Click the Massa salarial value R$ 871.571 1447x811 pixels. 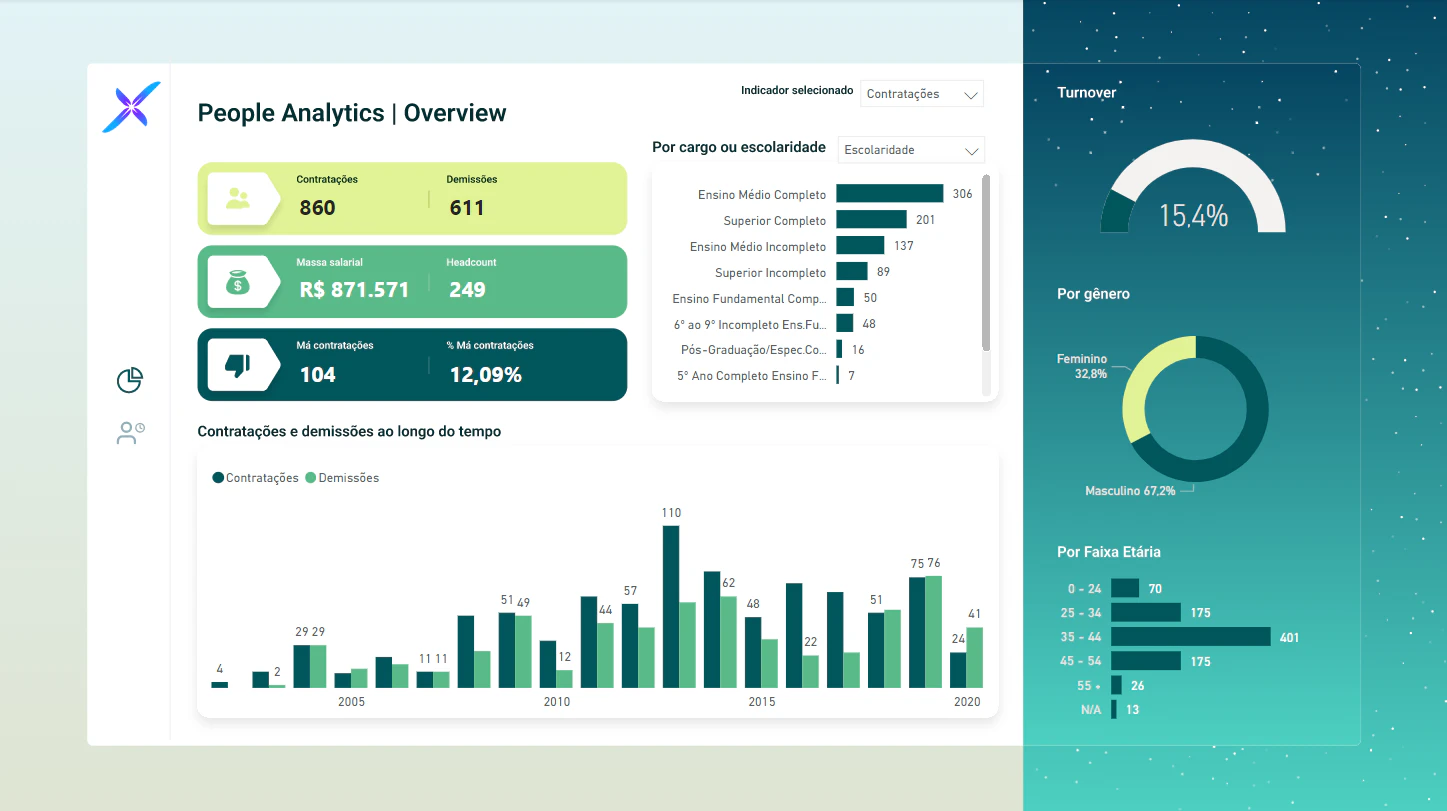354,290
